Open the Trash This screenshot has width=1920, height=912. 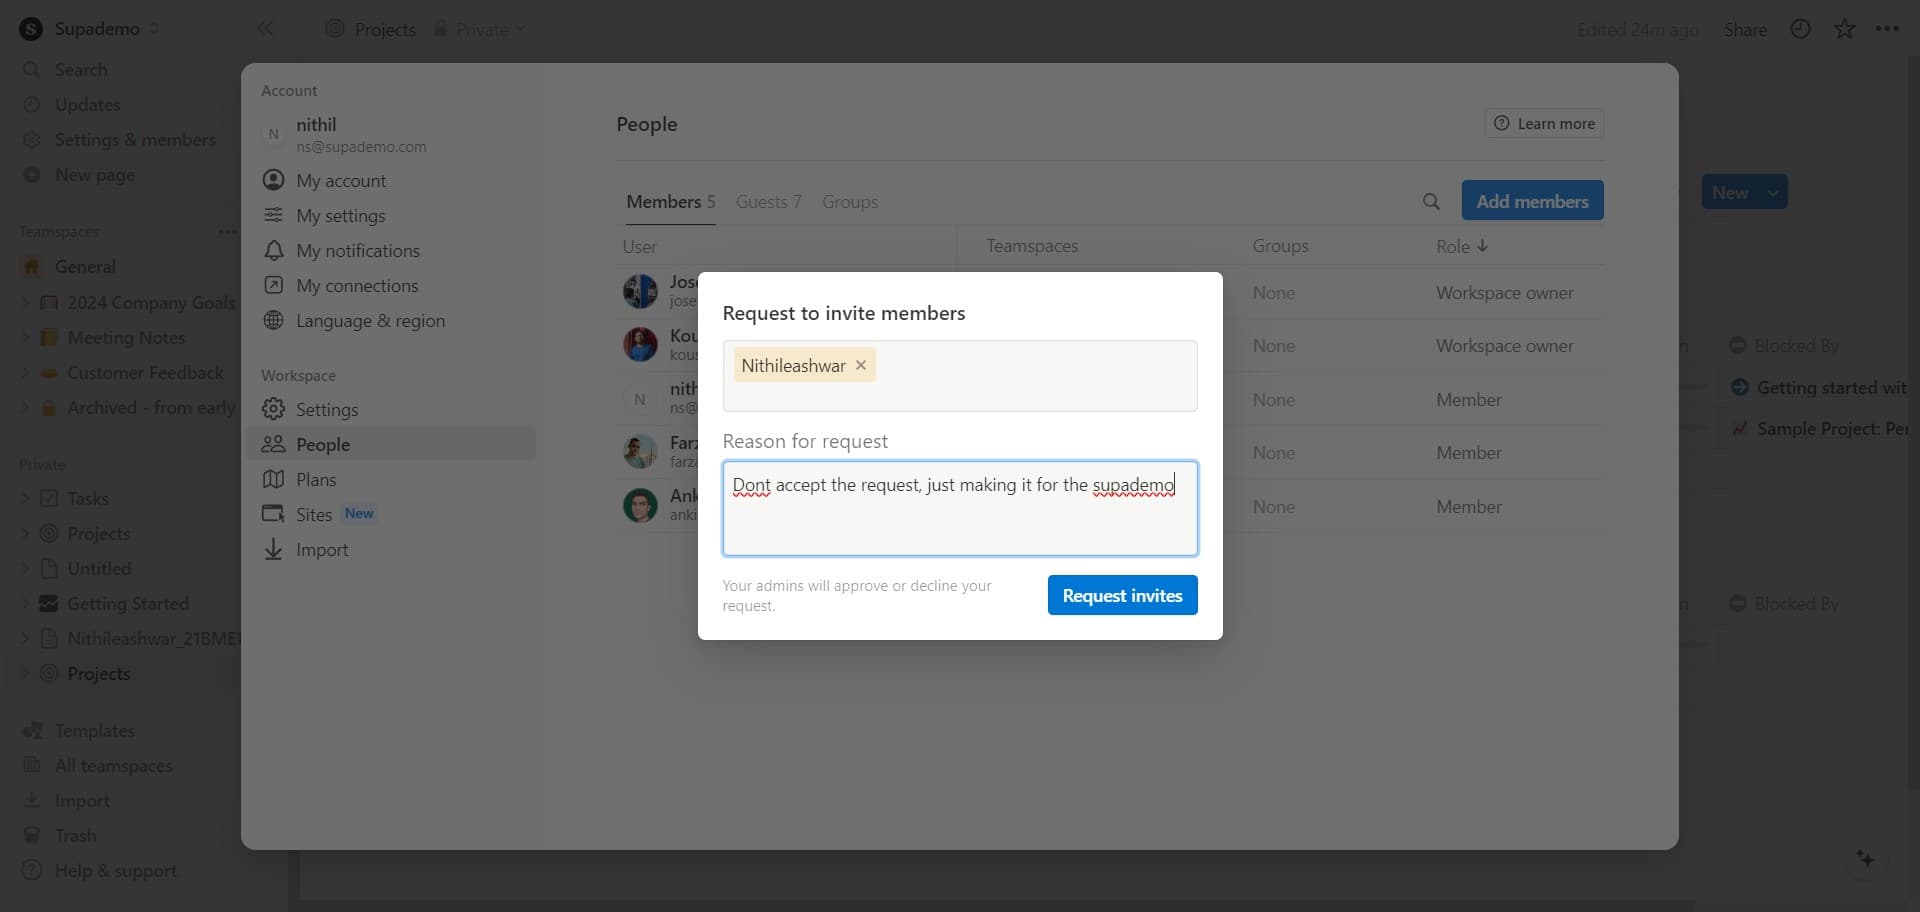(x=73, y=835)
